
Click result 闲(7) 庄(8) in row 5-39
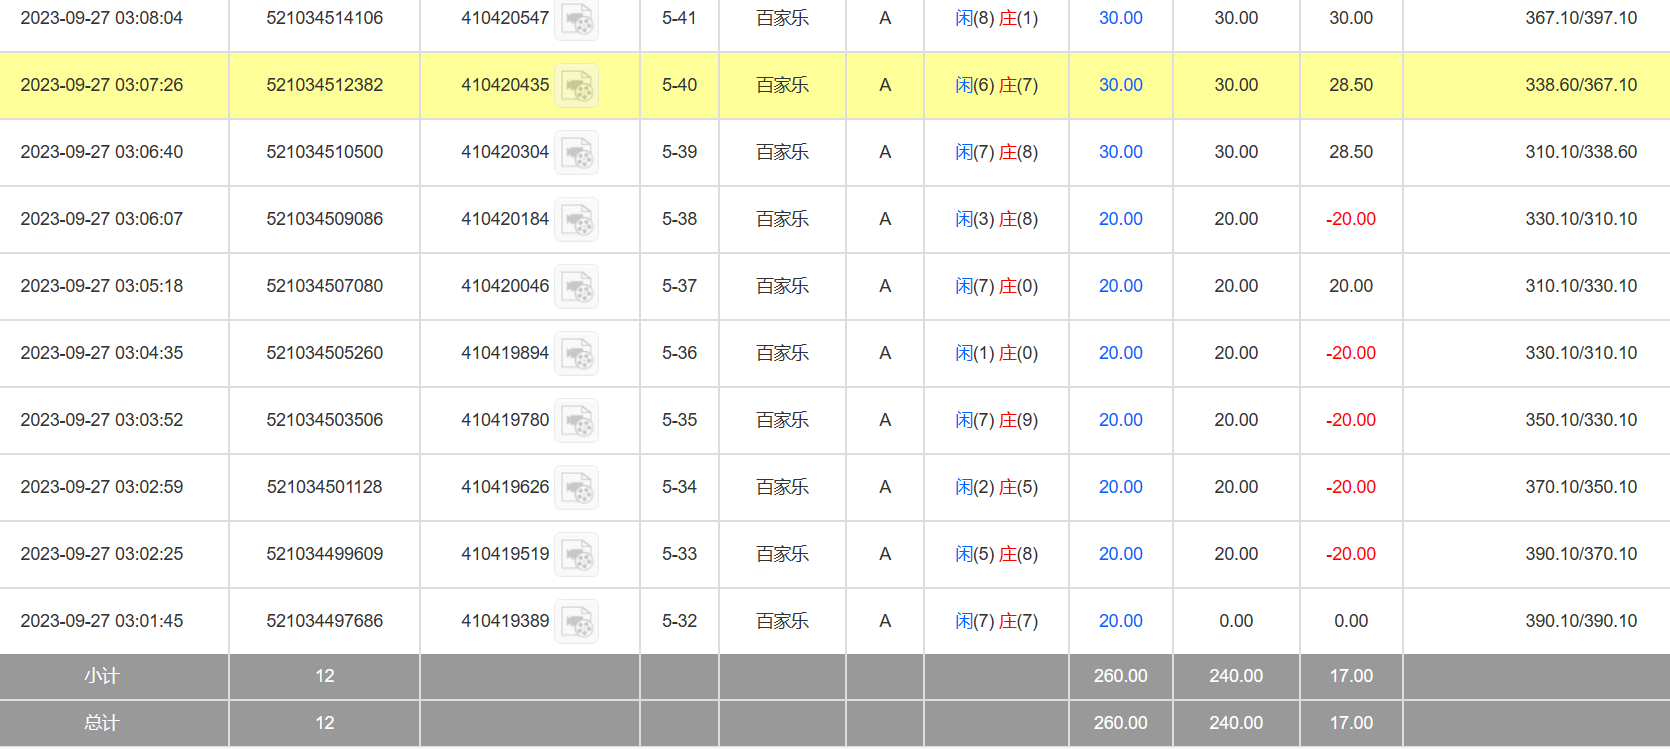(x=996, y=152)
